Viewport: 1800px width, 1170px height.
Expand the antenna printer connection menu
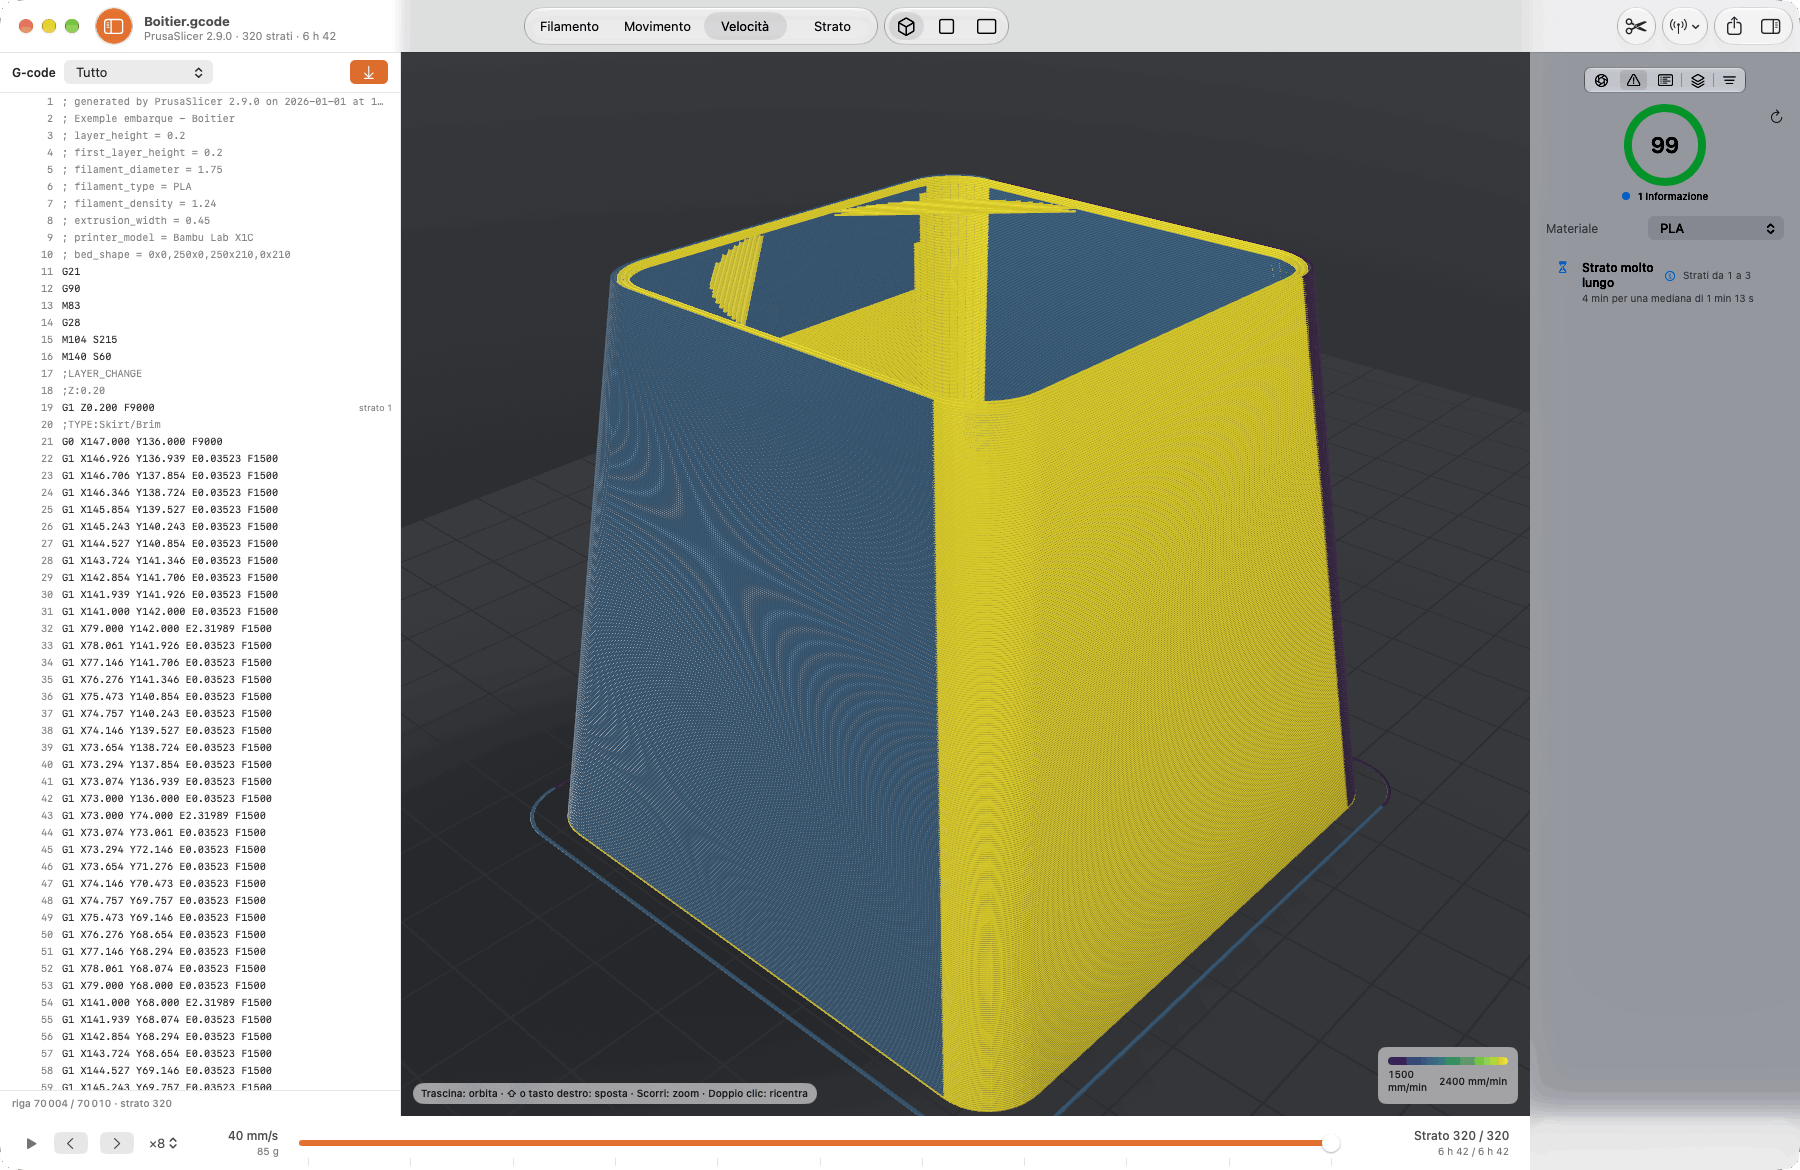[x=1684, y=26]
